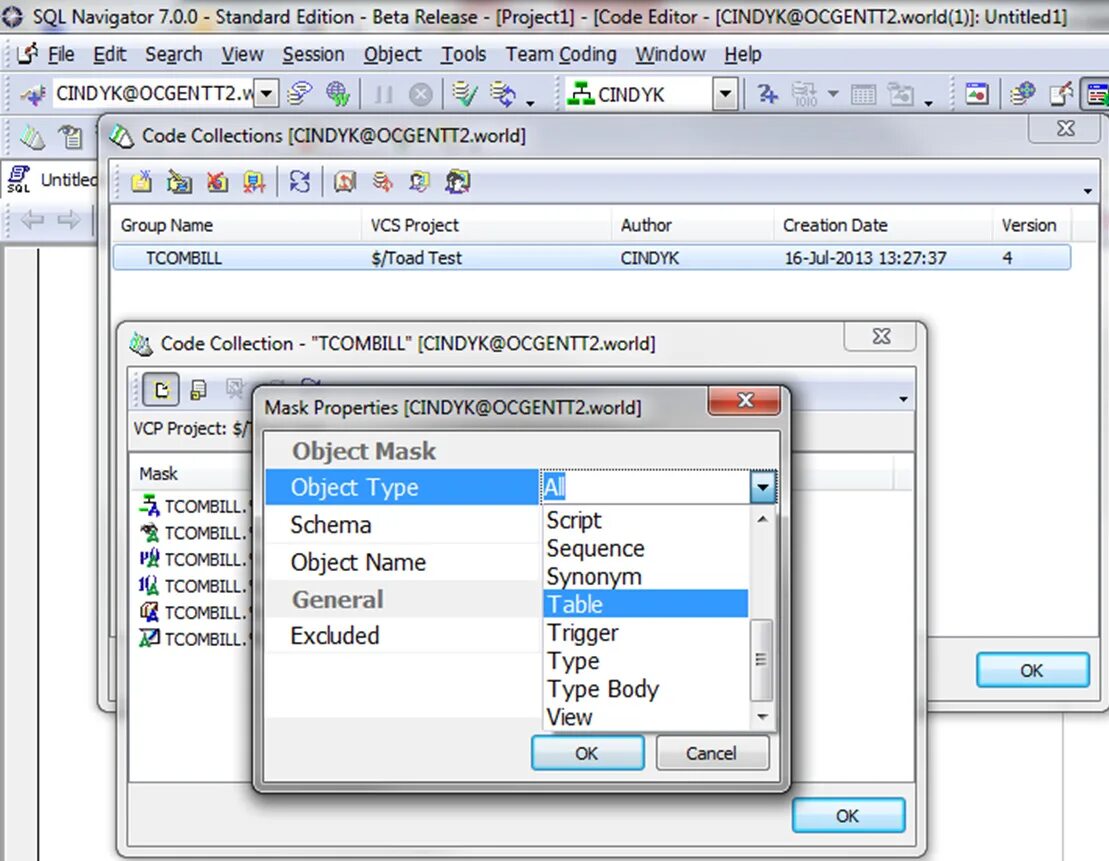Click OK in Mask Properties dialog
Viewport: 1109px width, 861px height.
click(587, 753)
